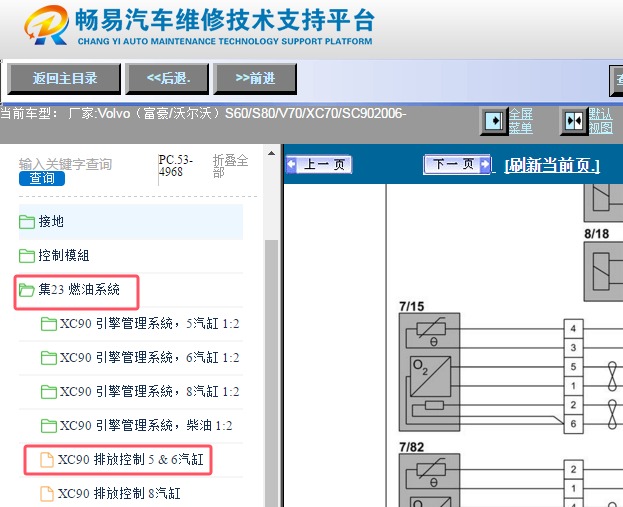The width and height of the screenshot is (623, 507).
Task: Click the folder icon beside 控制模組
Action: pyautogui.click(x=27, y=255)
